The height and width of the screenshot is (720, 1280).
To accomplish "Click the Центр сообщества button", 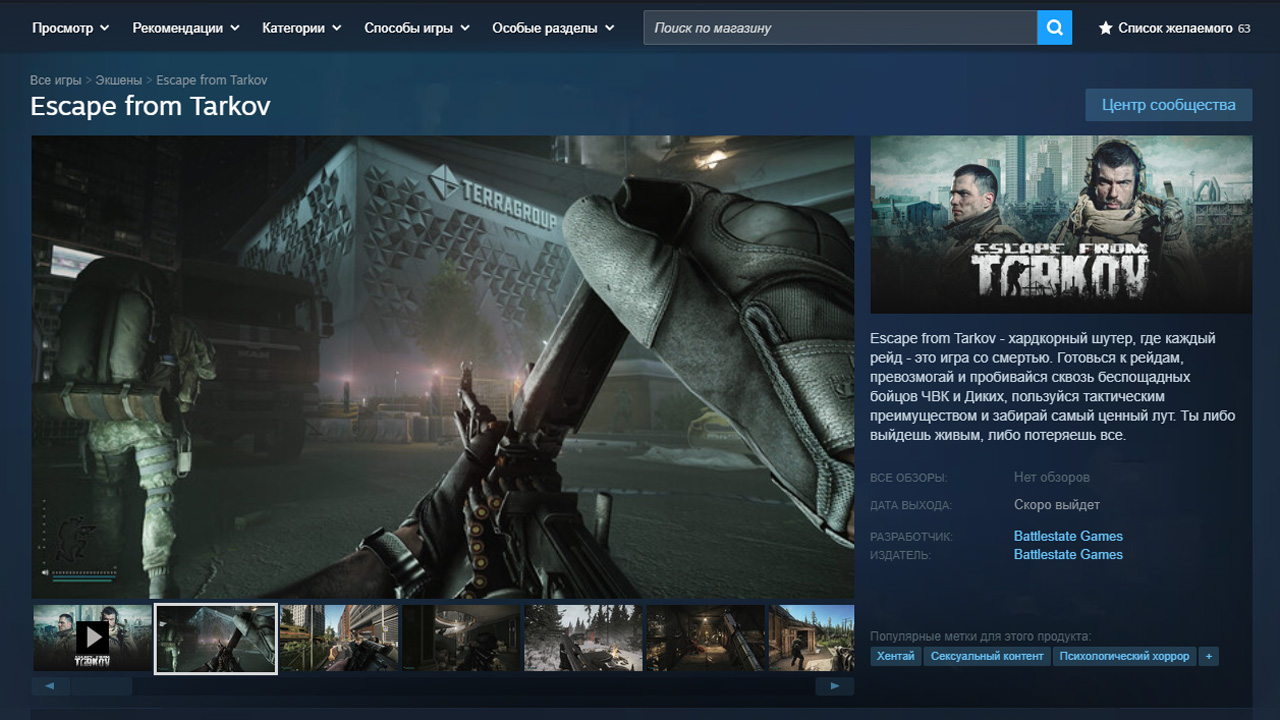I will tap(1168, 104).
